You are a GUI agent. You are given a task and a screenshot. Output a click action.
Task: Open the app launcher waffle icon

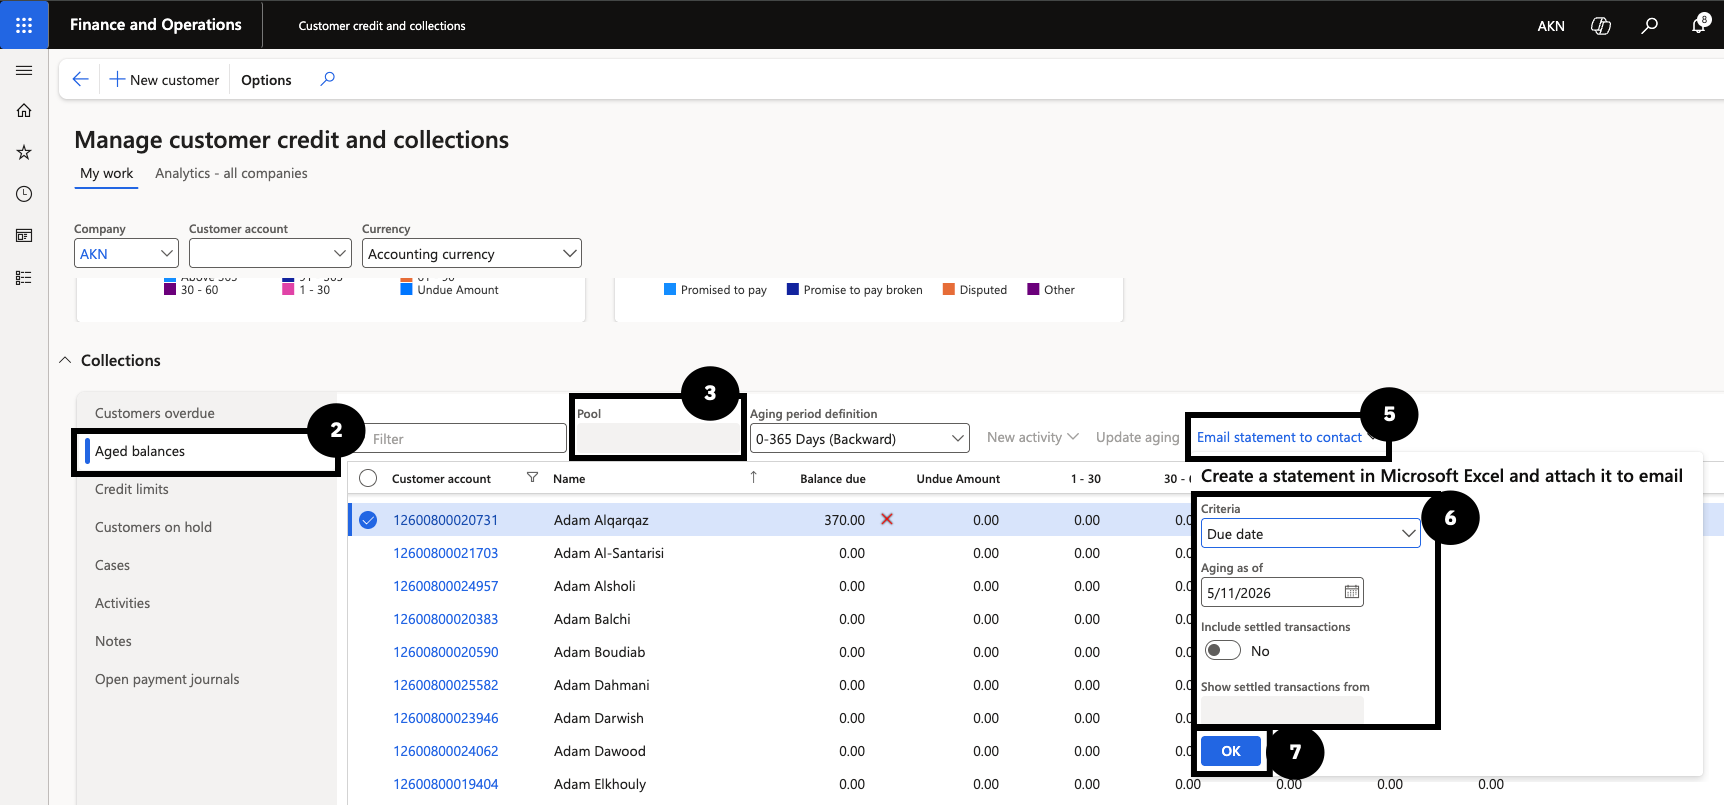click(x=24, y=25)
